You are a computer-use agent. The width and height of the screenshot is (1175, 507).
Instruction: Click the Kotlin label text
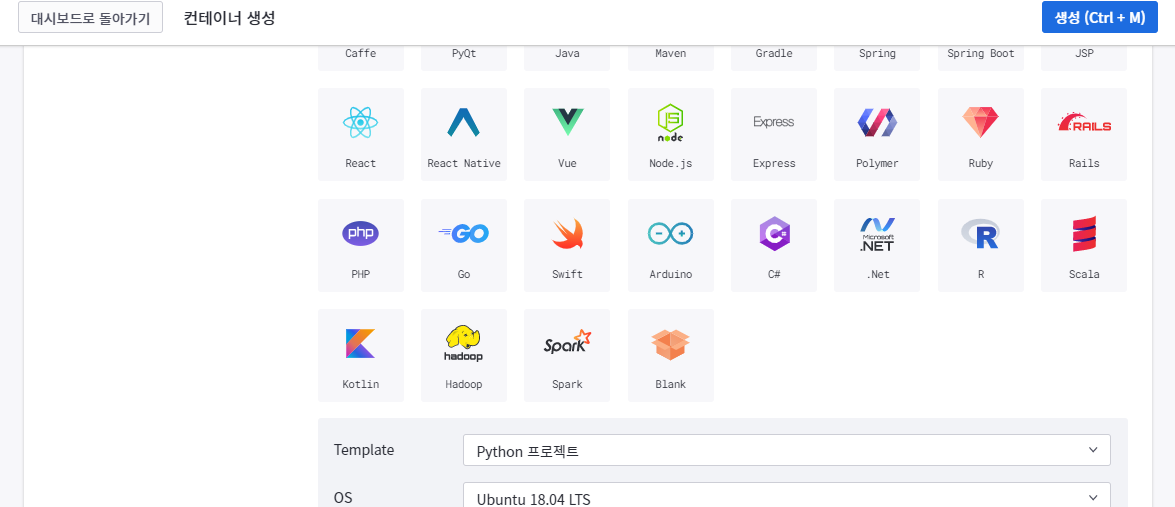coord(360,384)
